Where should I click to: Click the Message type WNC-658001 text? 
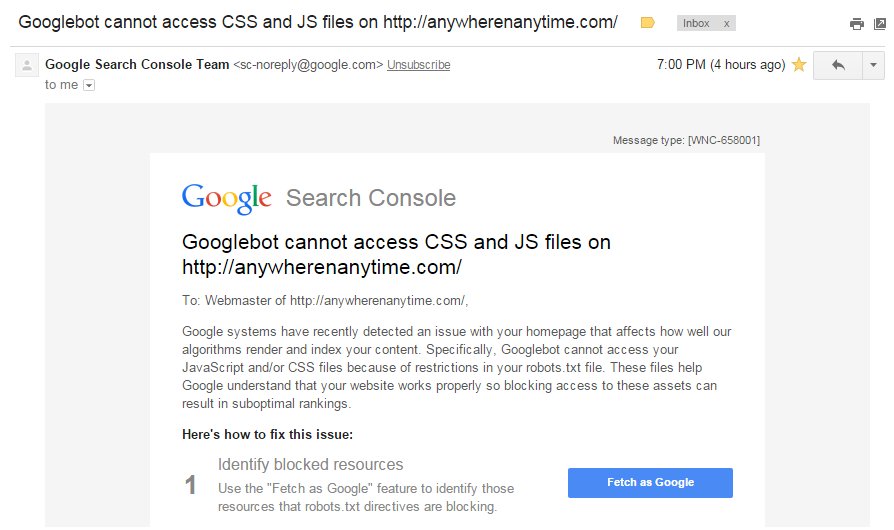[686, 140]
